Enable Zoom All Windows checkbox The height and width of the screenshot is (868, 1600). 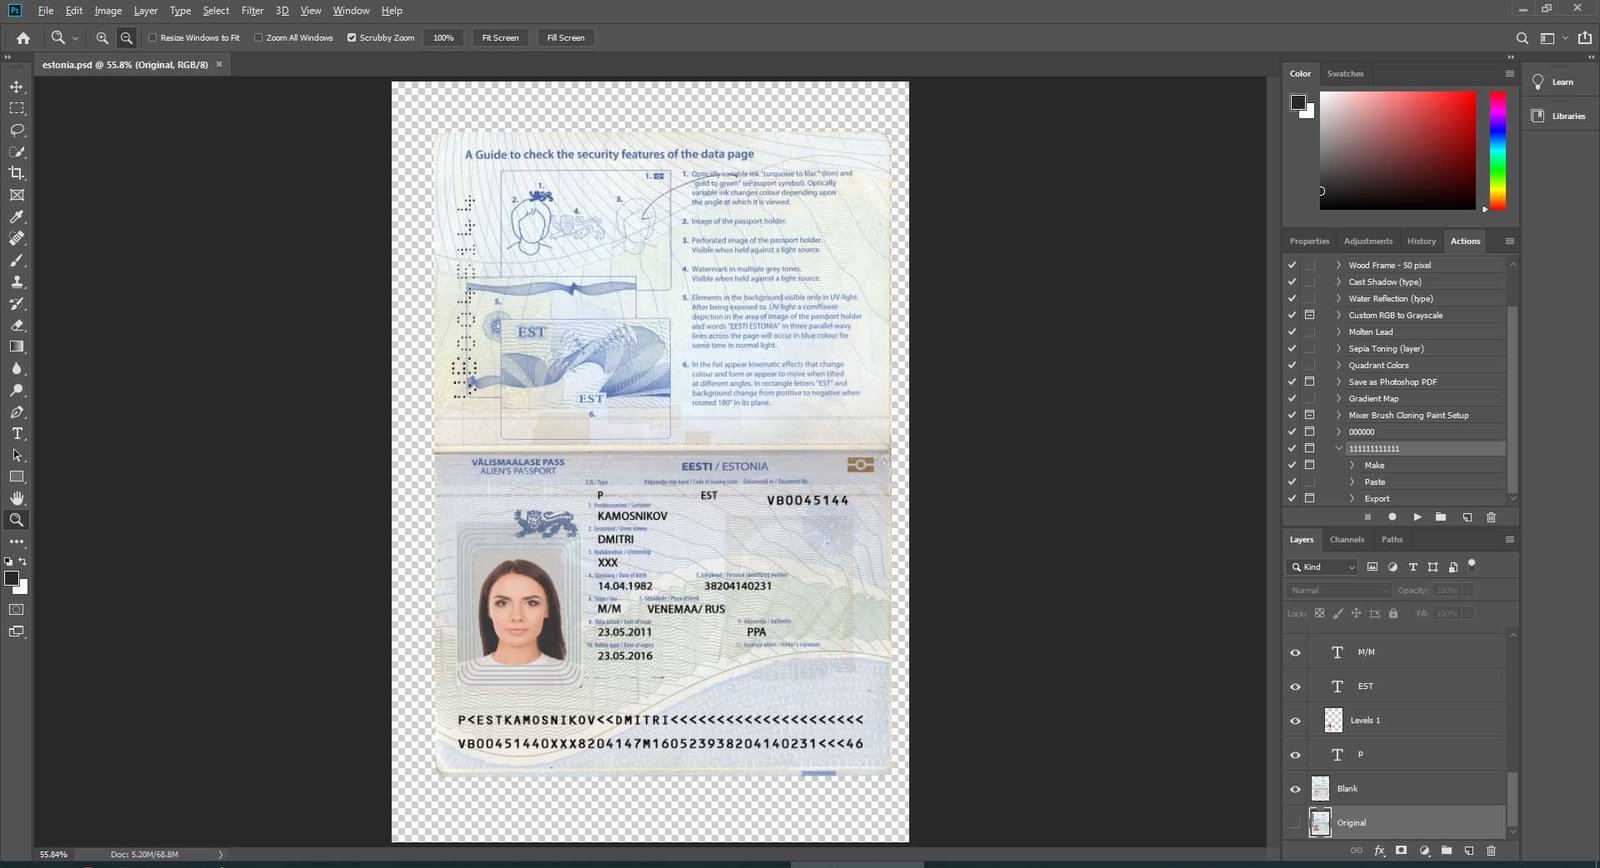tap(258, 38)
